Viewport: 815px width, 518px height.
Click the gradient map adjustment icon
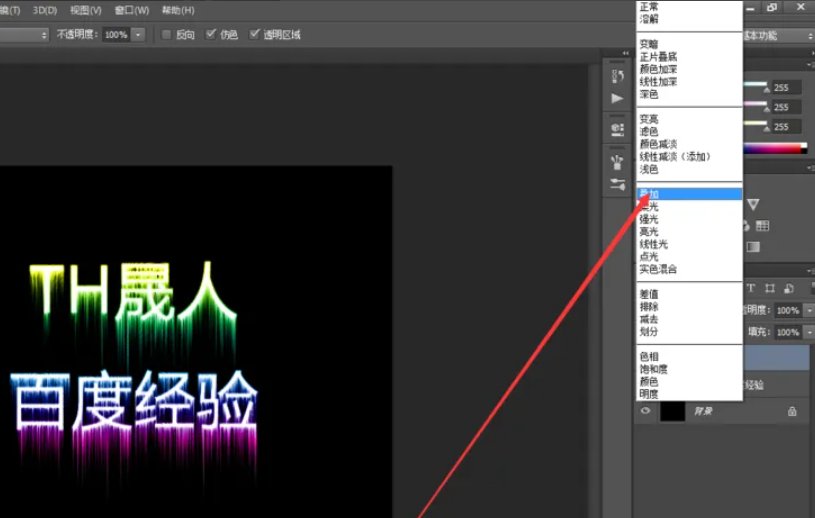[x=753, y=247]
